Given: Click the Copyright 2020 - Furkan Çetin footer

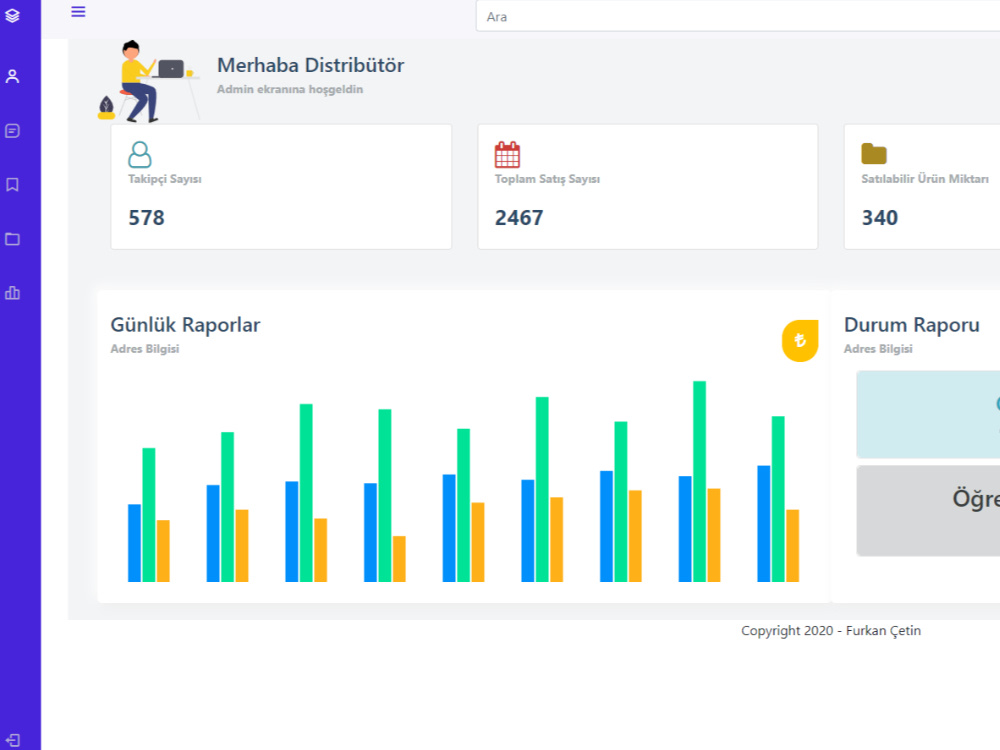Looking at the screenshot, I should 831,631.
